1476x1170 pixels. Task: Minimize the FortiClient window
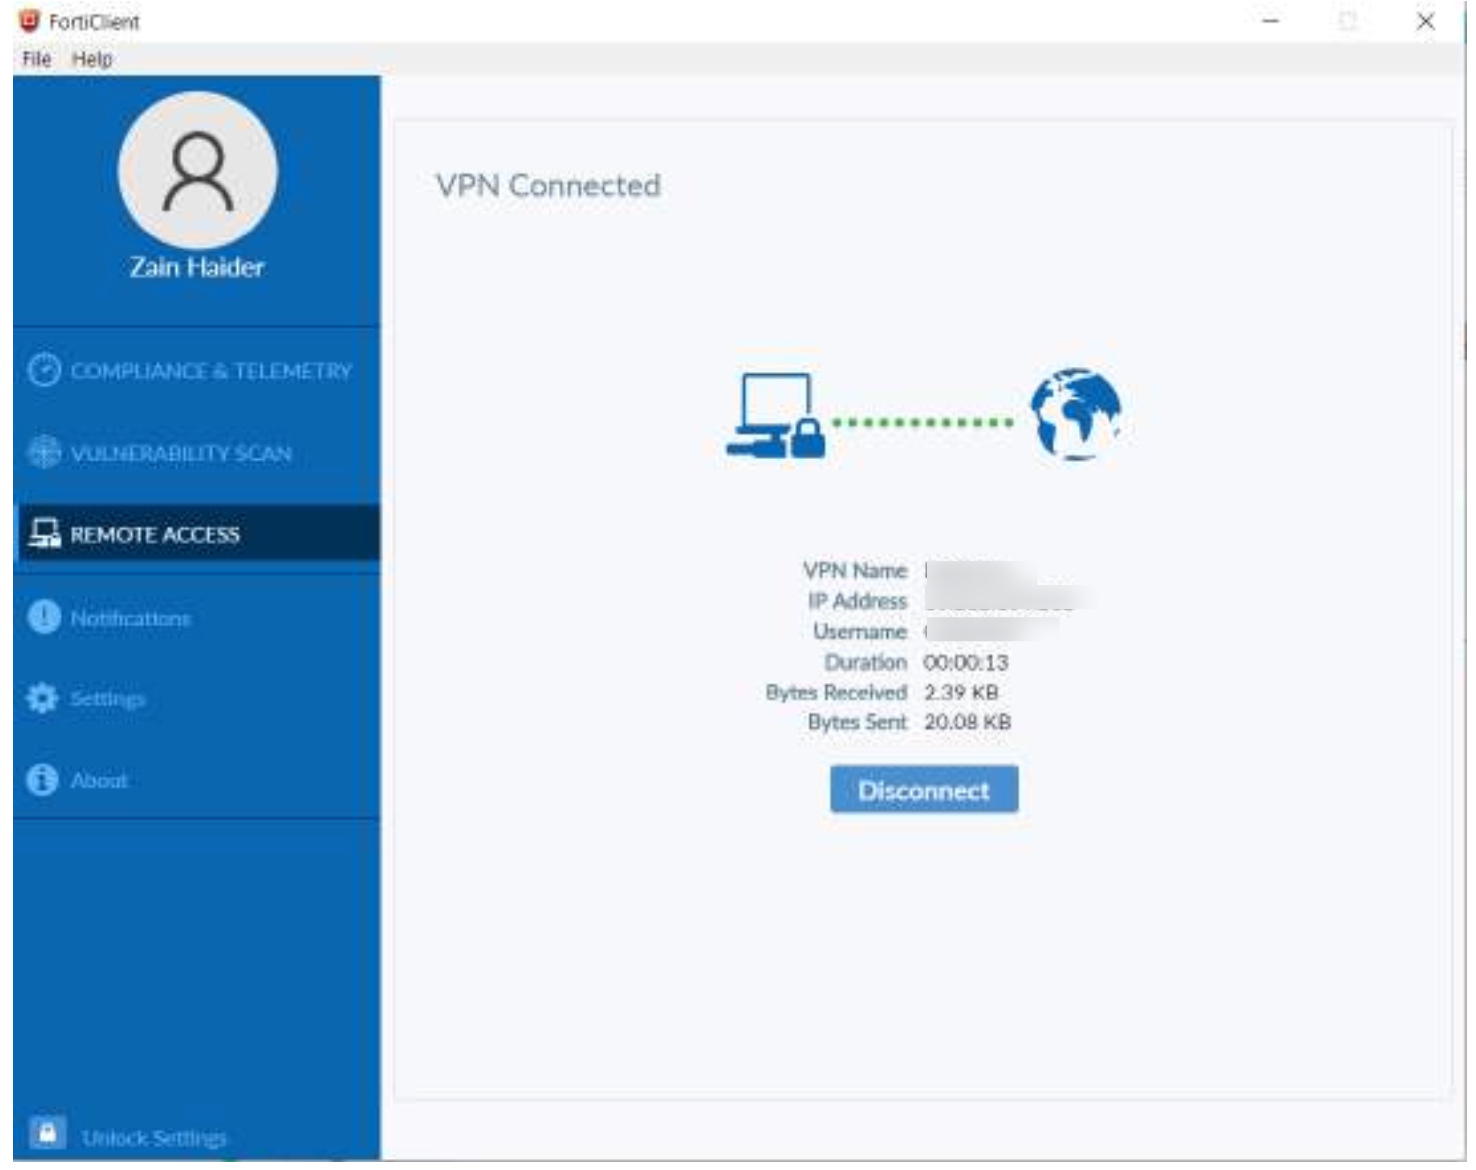click(1270, 21)
